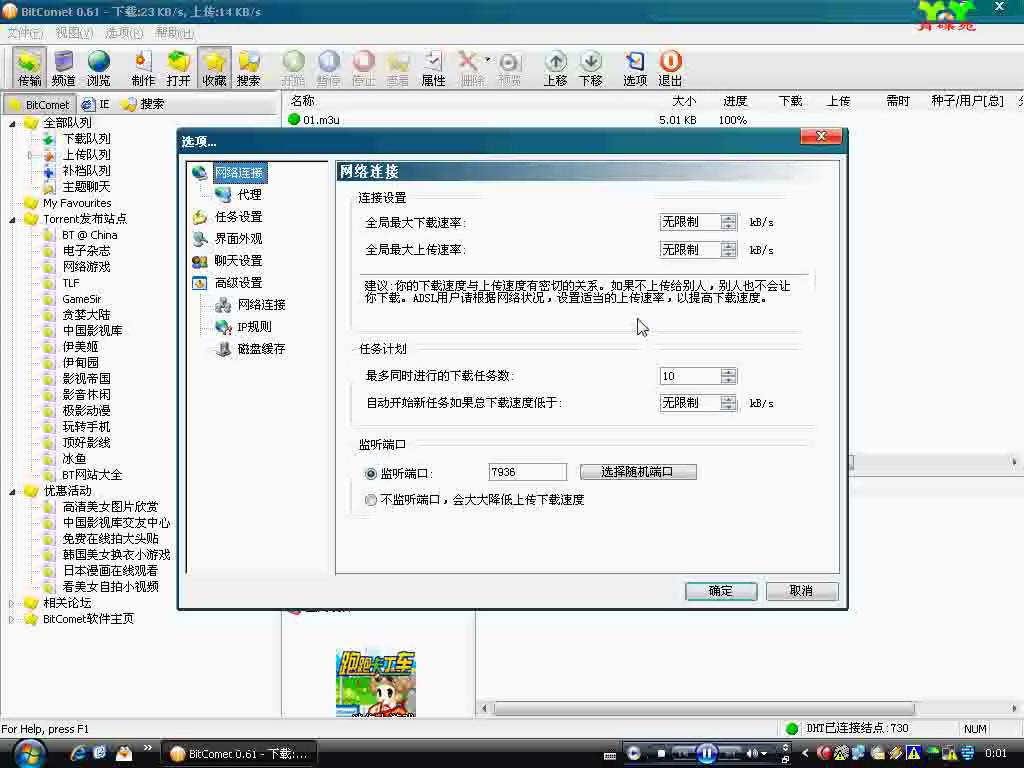Toggle the 收藏 (Favorites) toolbar icon

[214, 68]
